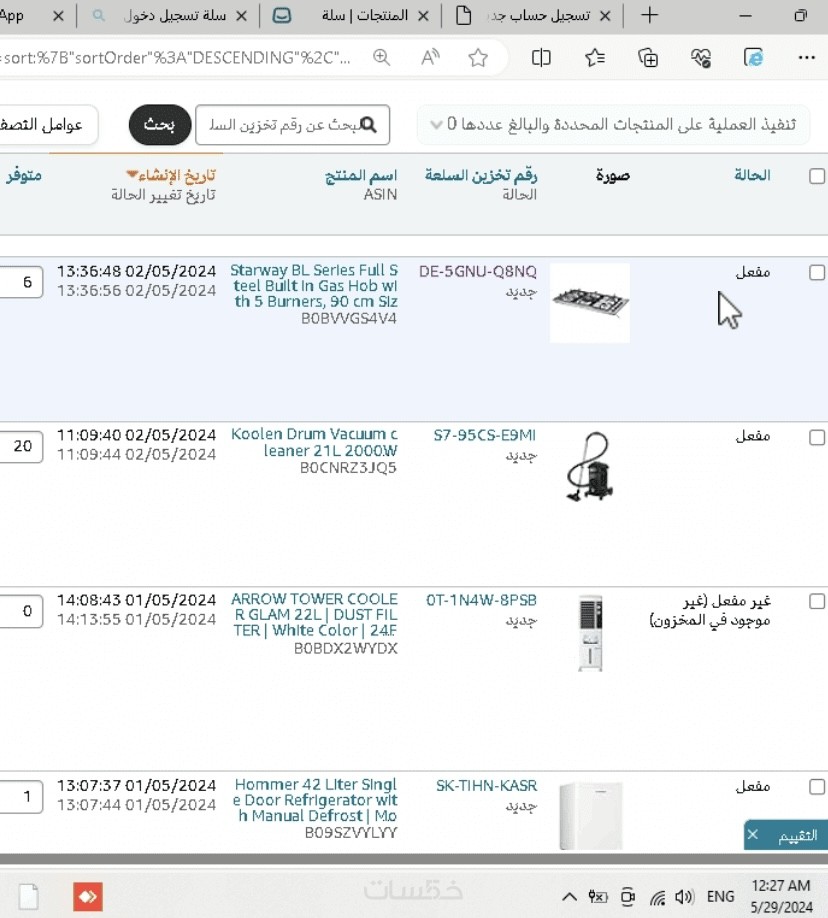Screen dimensions: 828x918
Task: Open the Read Aloud icon in address bar
Action: [x=430, y=57]
